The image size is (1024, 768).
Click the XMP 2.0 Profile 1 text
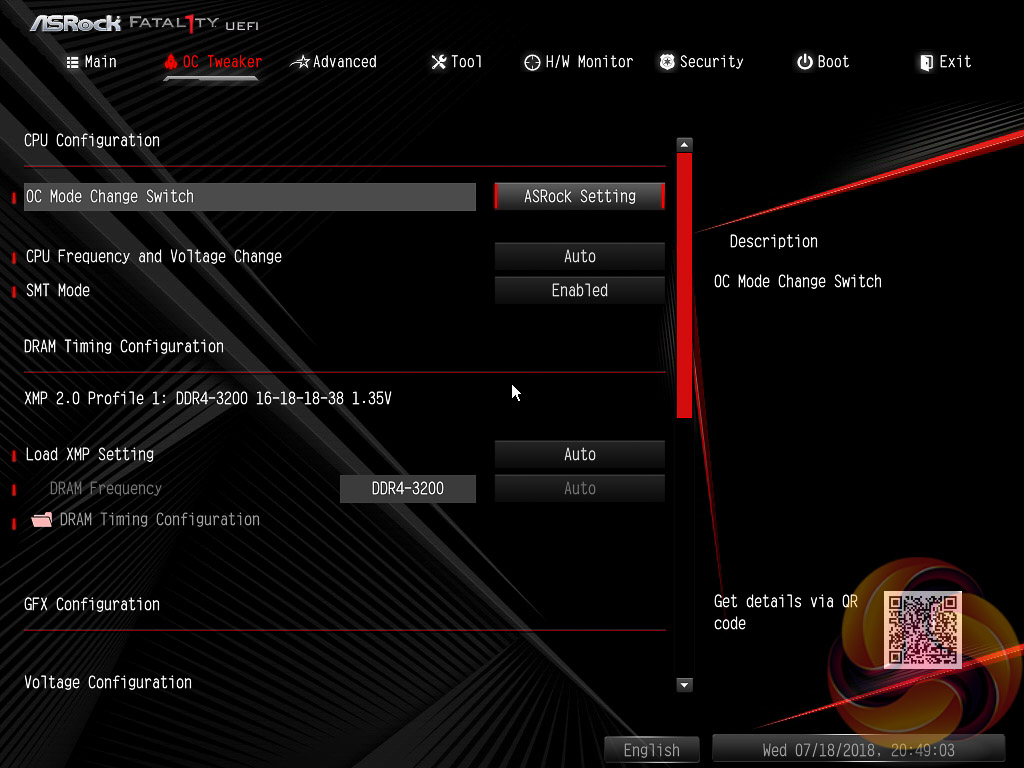pos(208,398)
